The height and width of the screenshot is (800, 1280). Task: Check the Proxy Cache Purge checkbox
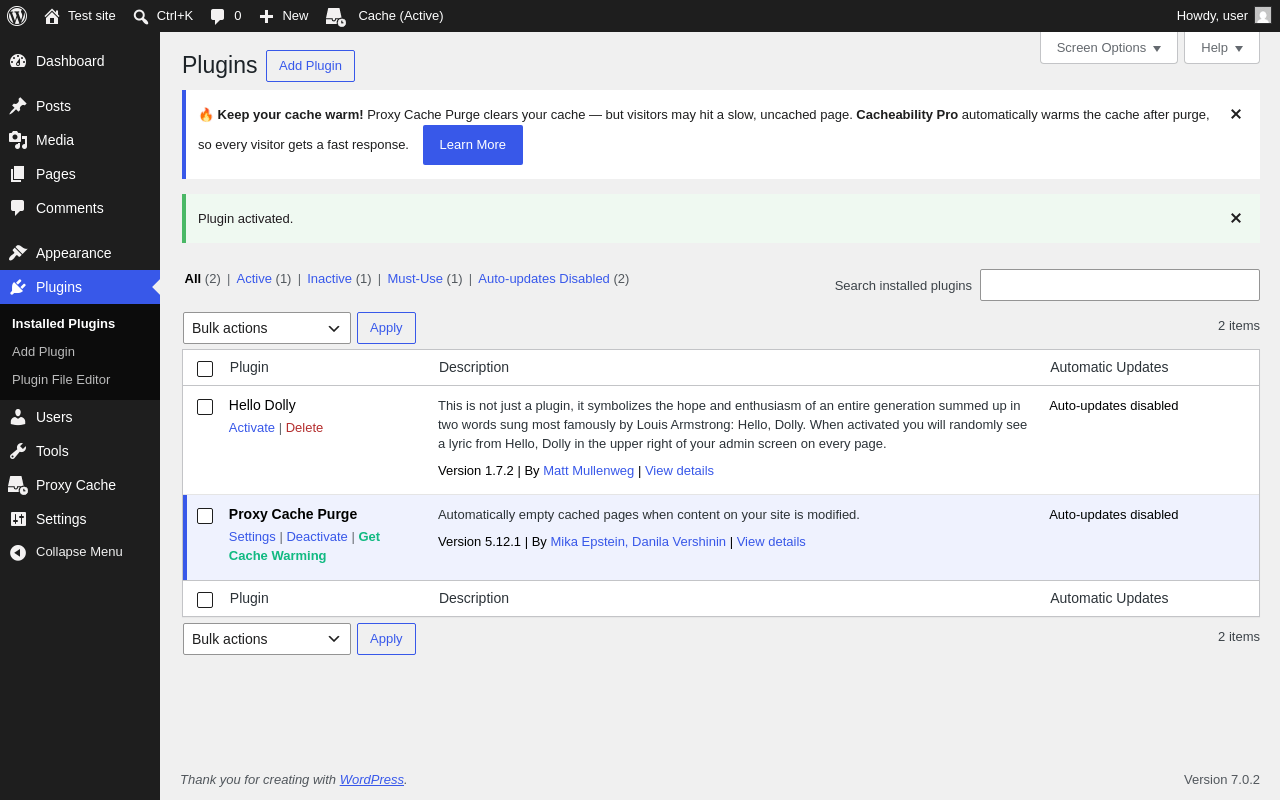(x=205, y=516)
